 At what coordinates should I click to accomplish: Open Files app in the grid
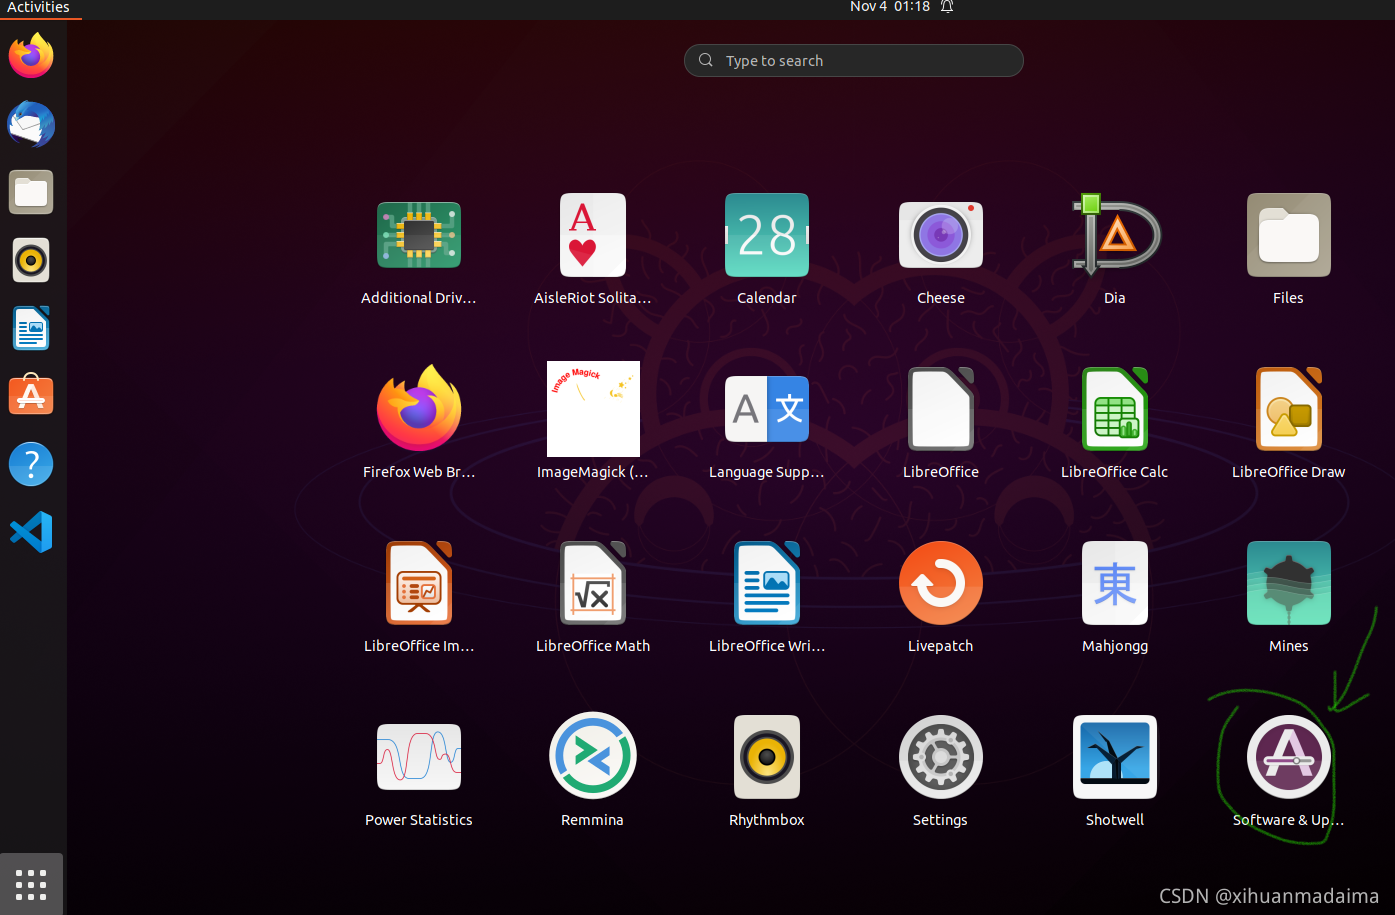click(1289, 235)
